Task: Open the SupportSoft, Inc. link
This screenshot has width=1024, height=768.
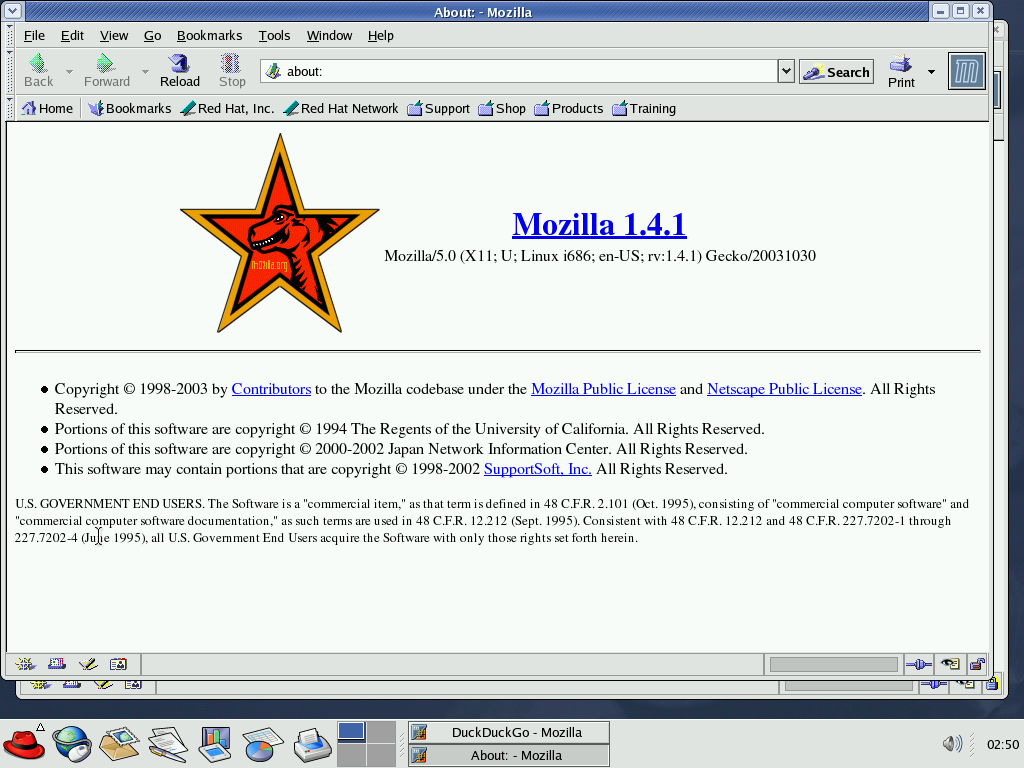Action: tap(537, 470)
